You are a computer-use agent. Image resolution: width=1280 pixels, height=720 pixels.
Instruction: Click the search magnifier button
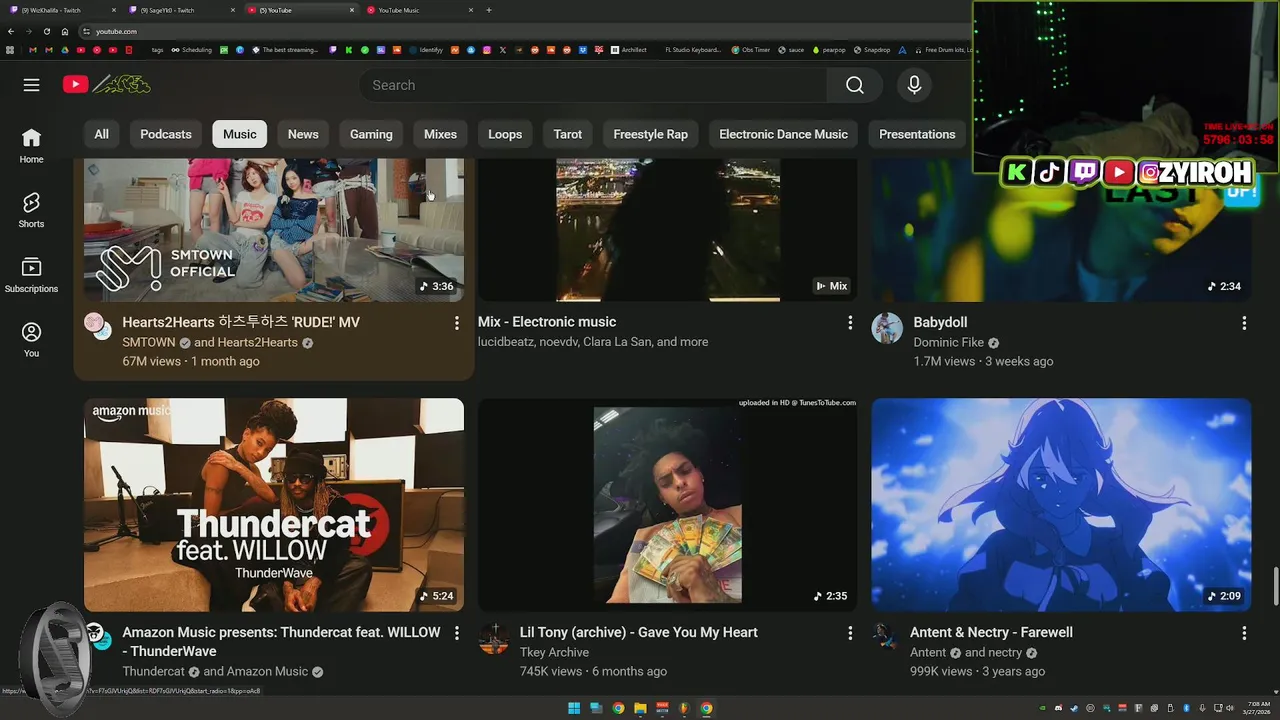pos(855,85)
